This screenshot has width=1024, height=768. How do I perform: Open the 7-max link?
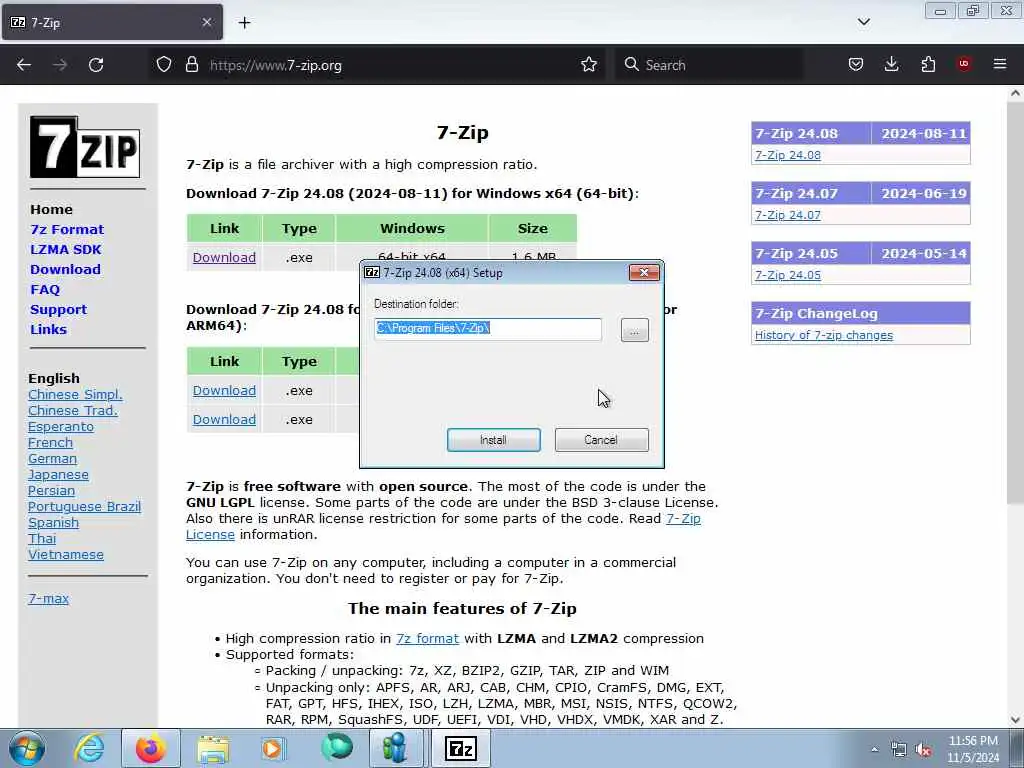48,598
